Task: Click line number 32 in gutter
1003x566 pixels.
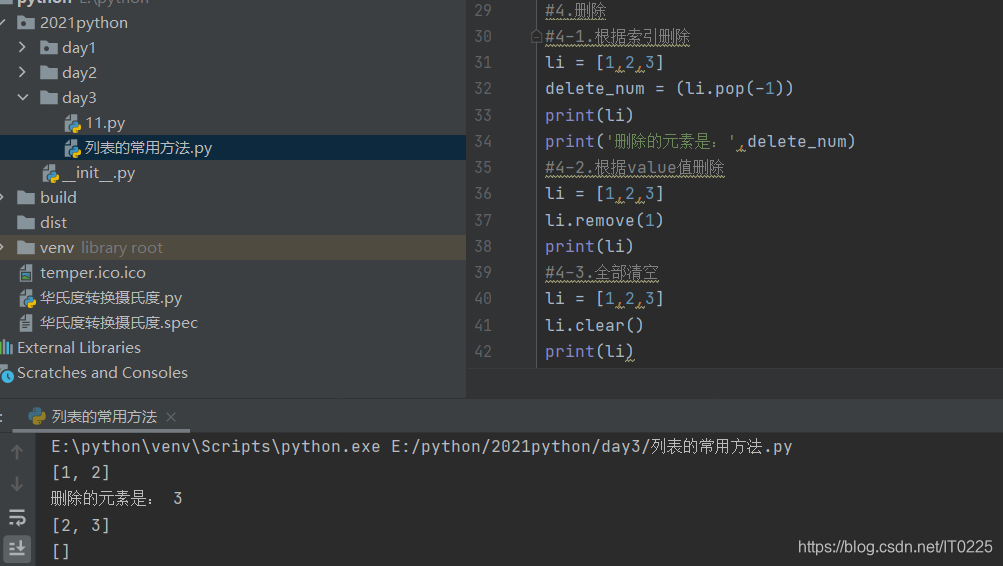Action: (x=483, y=88)
